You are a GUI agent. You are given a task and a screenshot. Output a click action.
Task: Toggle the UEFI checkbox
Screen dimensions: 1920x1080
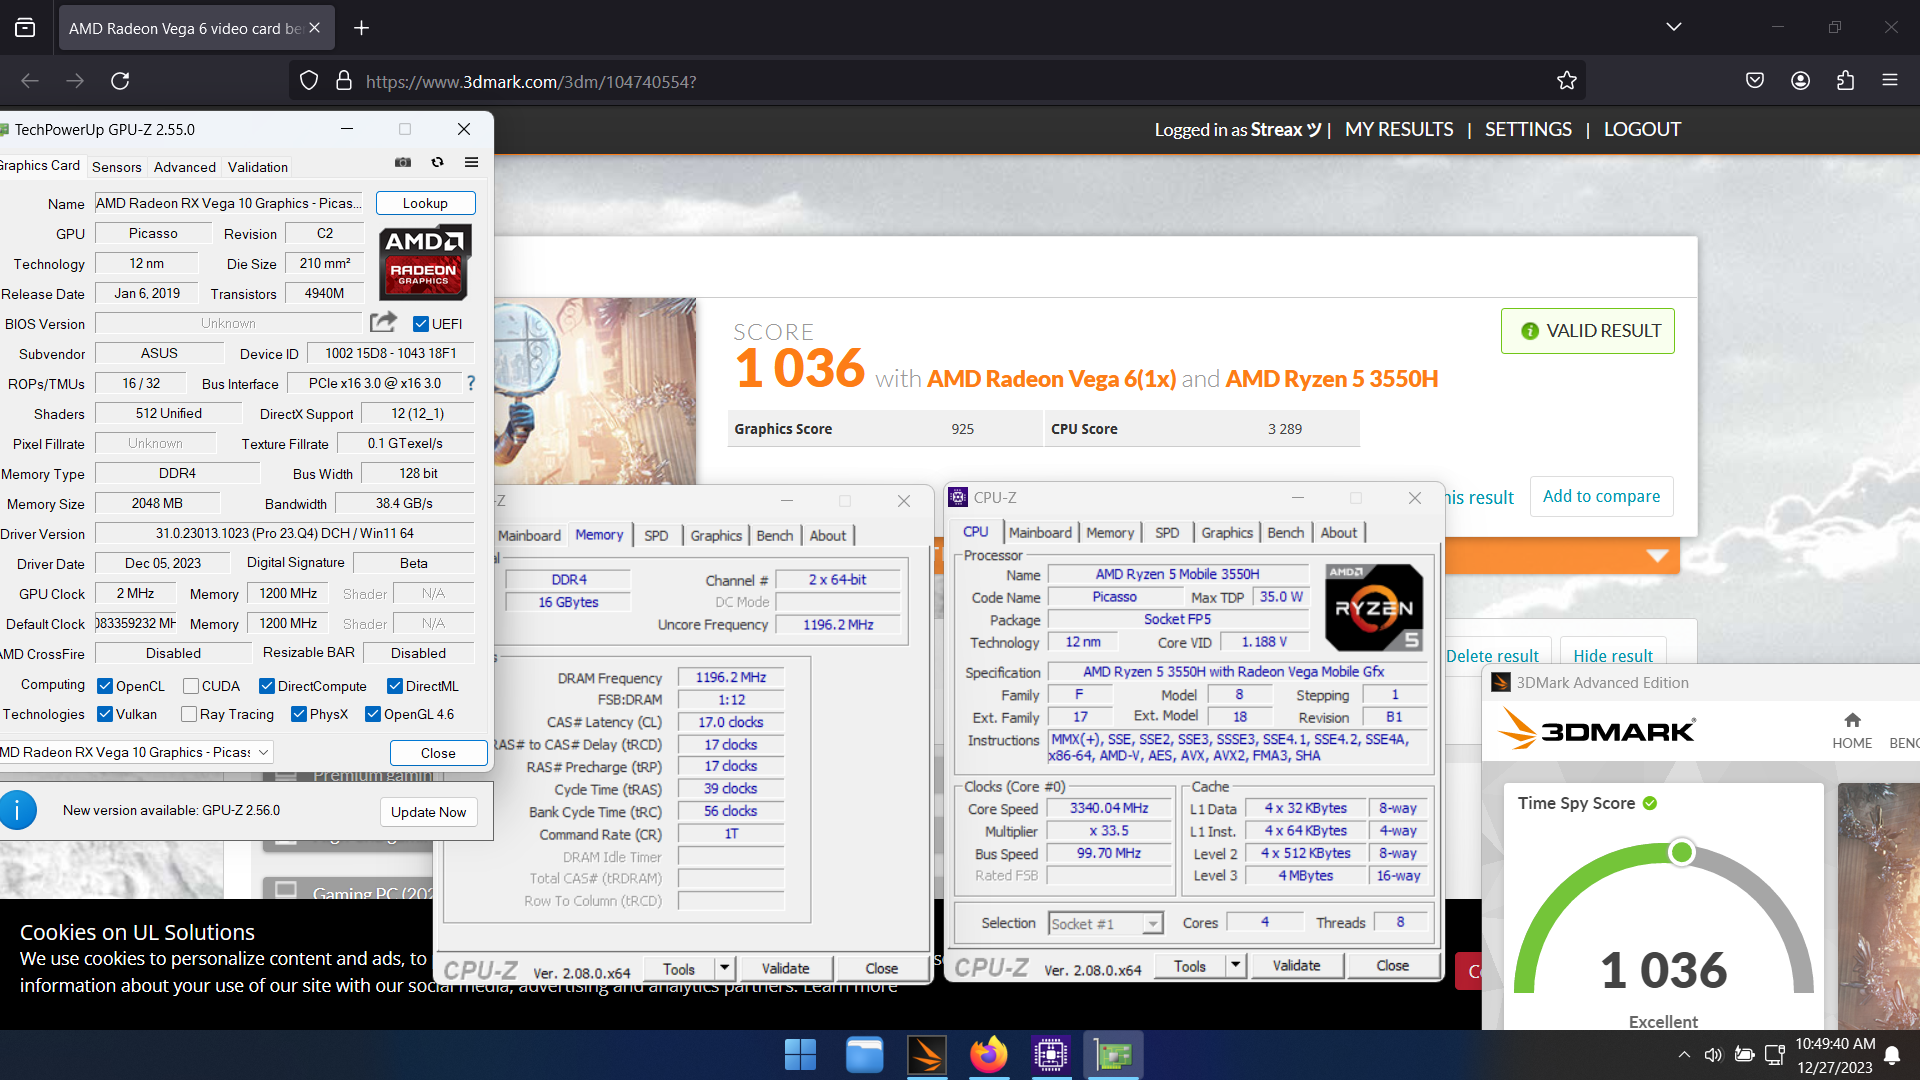point(421,324)
